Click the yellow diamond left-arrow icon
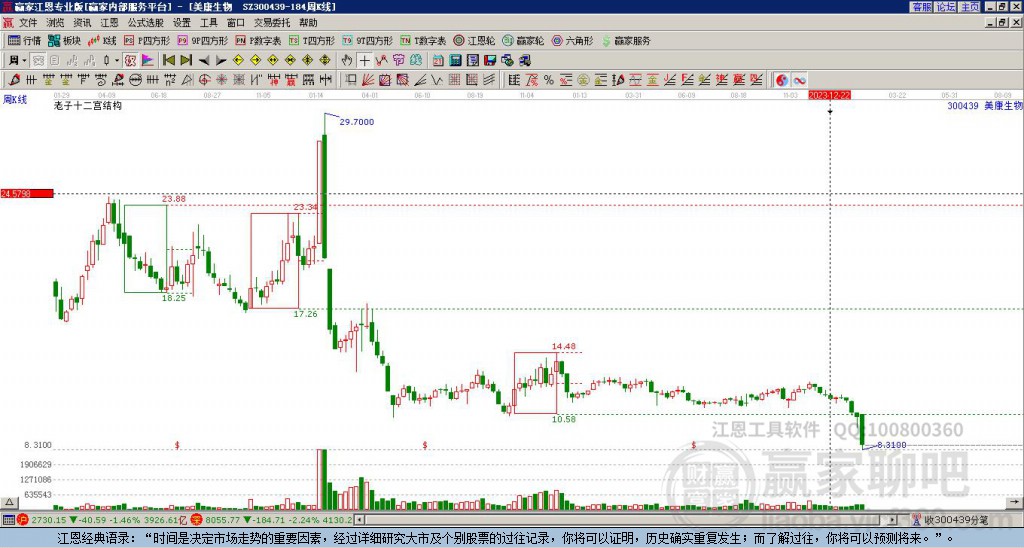 point(238,61)
